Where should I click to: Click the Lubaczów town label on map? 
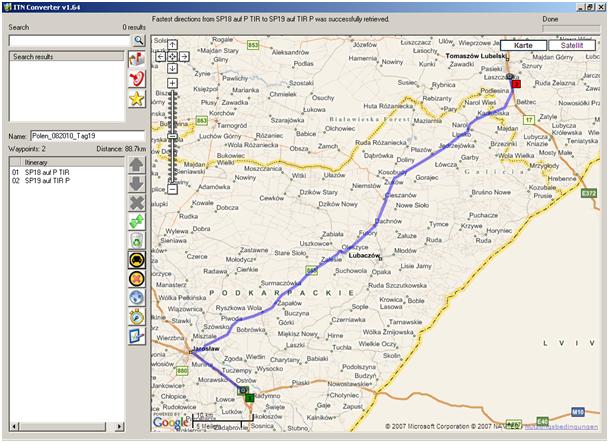pos(364,255)
